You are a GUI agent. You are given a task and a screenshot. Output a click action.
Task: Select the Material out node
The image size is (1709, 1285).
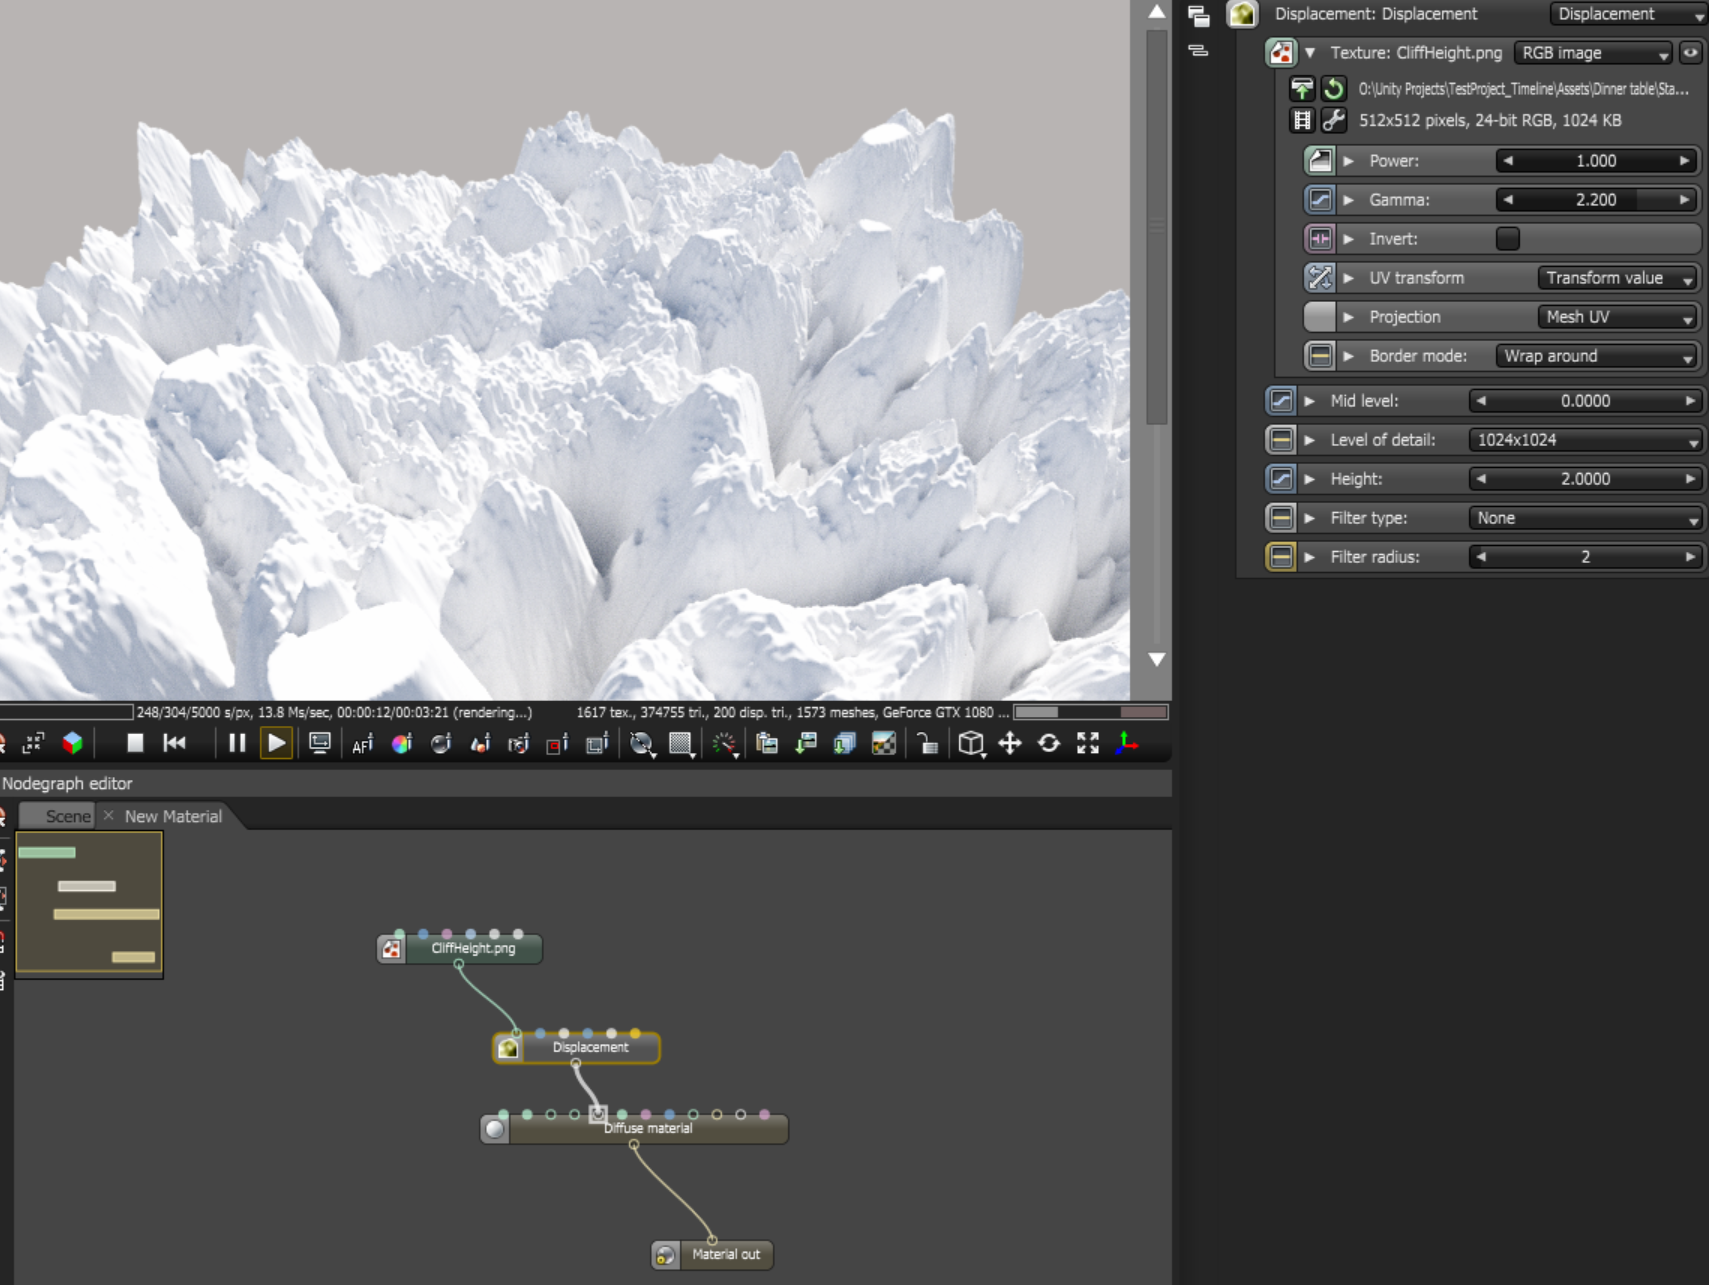point(712,1254)
